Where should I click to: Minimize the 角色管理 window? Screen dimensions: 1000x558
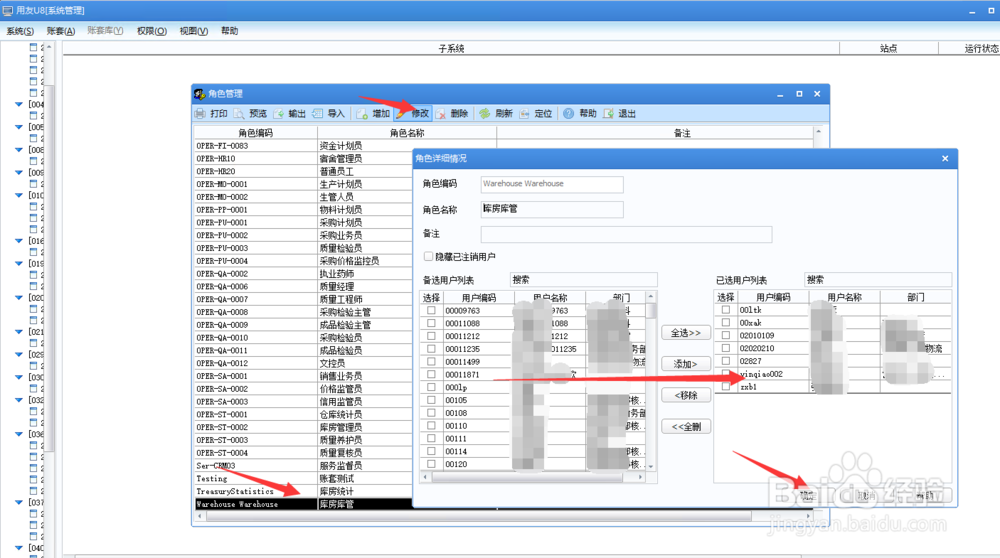click(780, 94)
